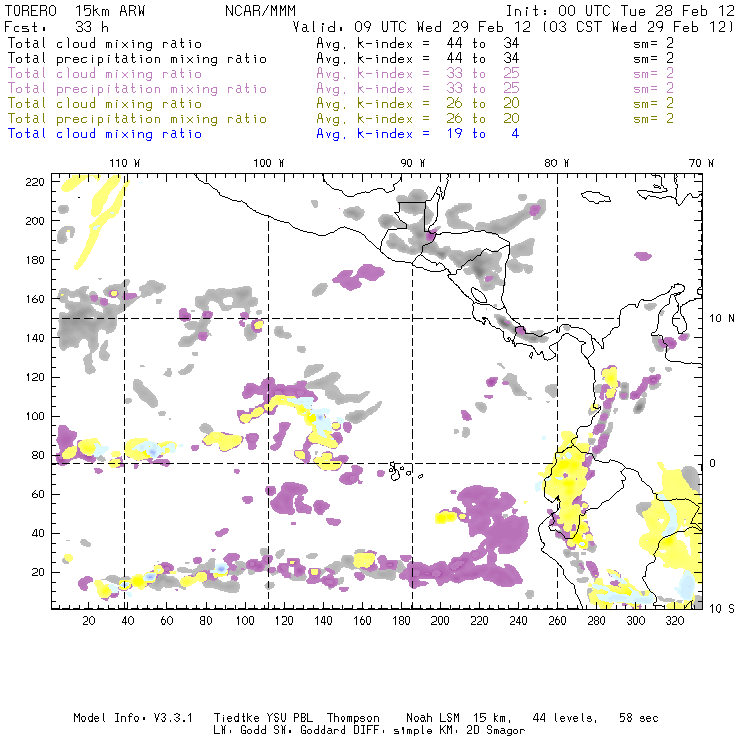740x740 pixels.
Task: Click the purple 'Total cloud mixing ratio' legend line
Action: coord(105,74)
